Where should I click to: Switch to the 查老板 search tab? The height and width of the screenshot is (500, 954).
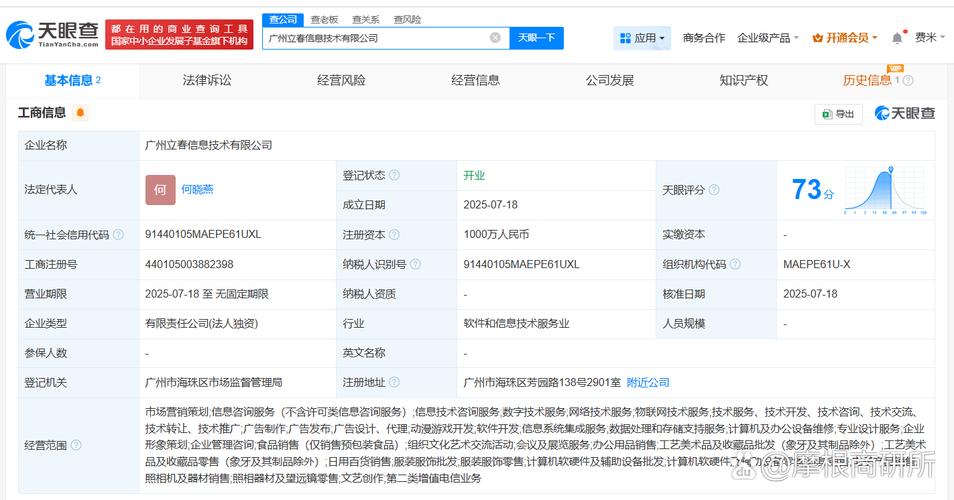pyautogui.click(x=324, y=19)
